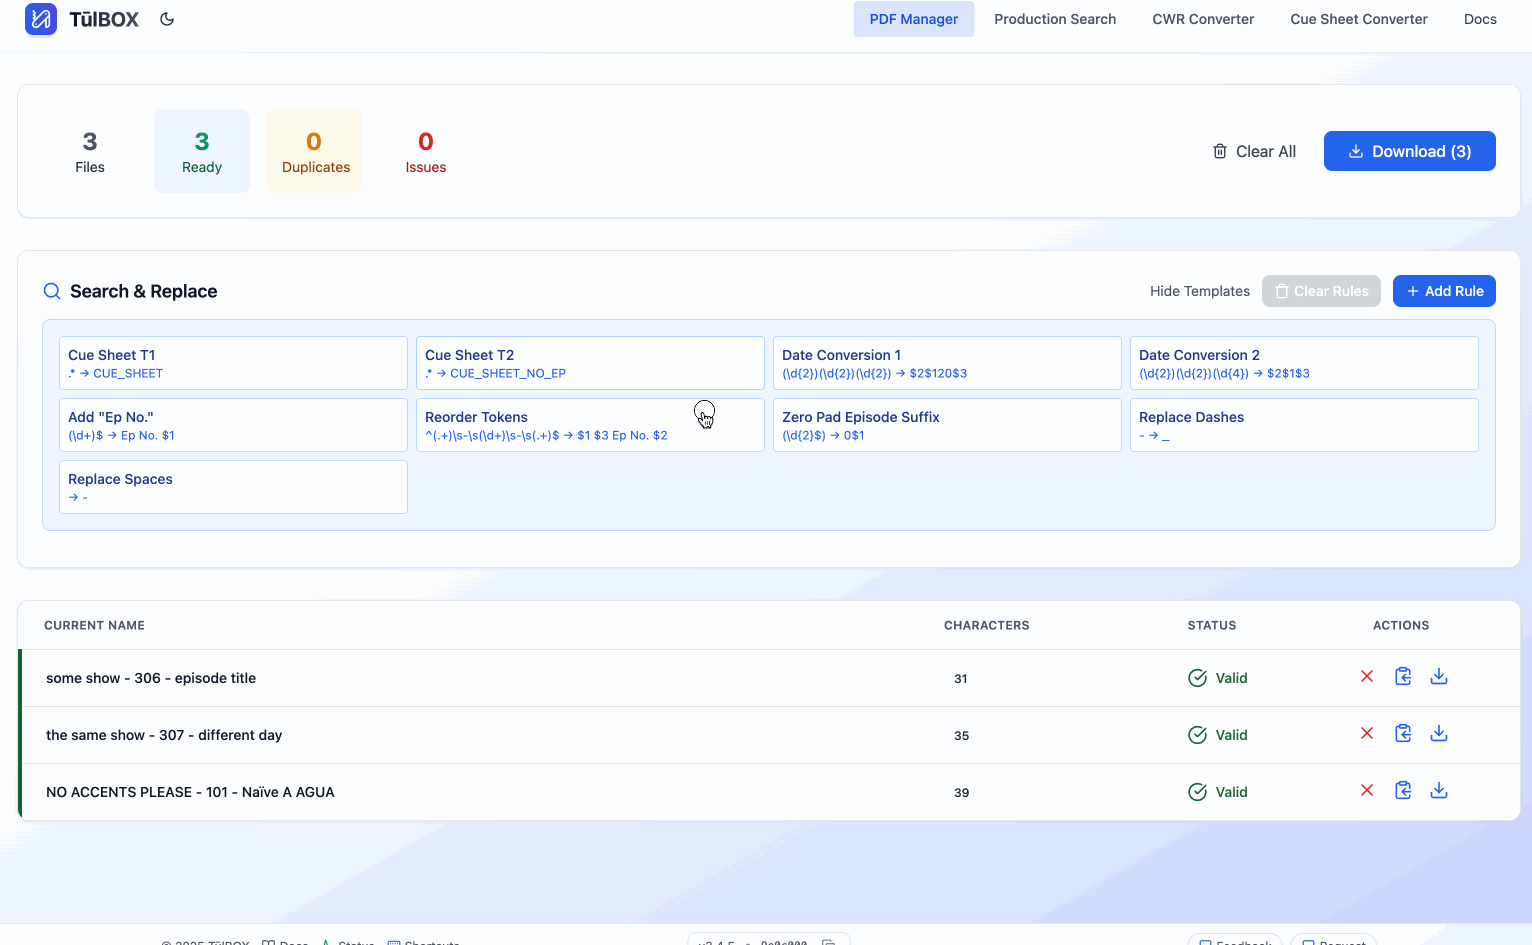Click the Download (3) button
The height and width of the screenshot is (945, 1532).
[1409, 150]
